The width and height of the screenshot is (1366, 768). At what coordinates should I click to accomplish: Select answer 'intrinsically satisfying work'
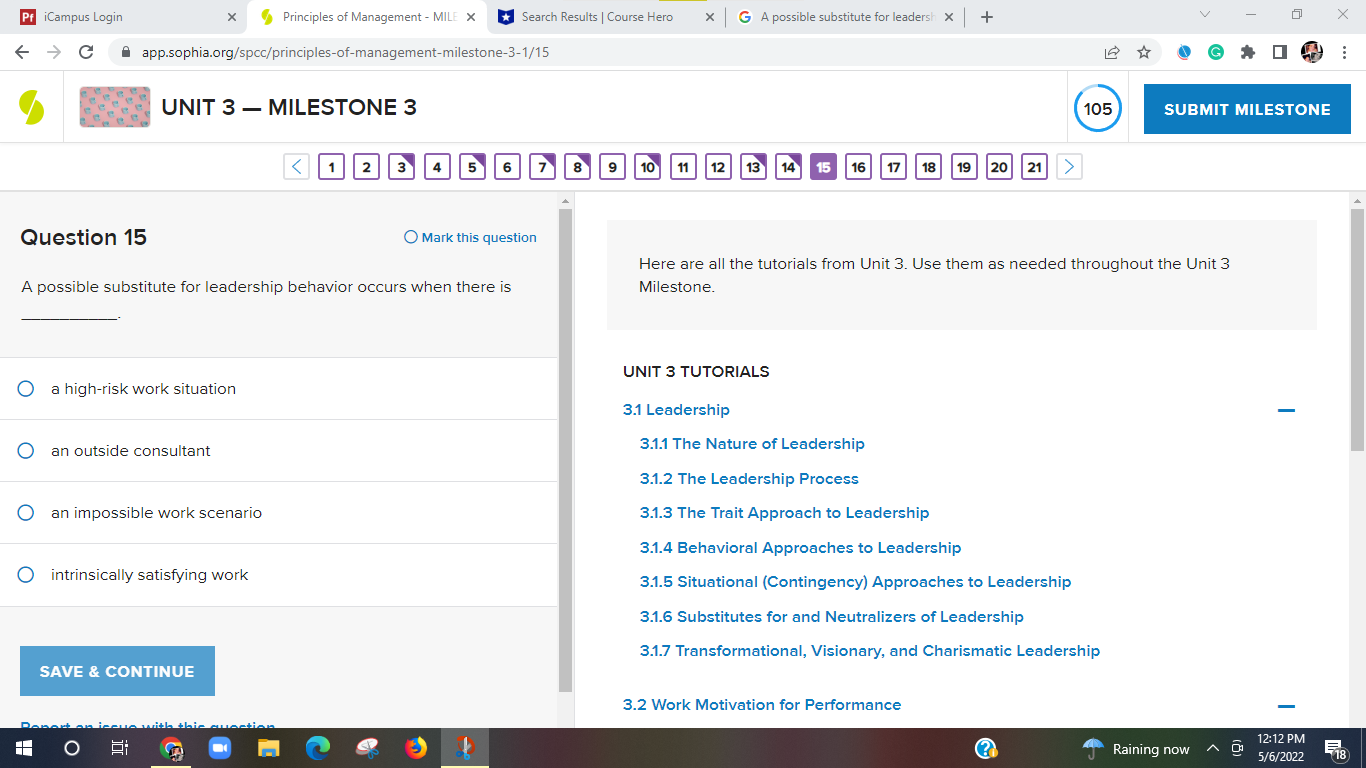pyautogui.click(x=26, y=575)
